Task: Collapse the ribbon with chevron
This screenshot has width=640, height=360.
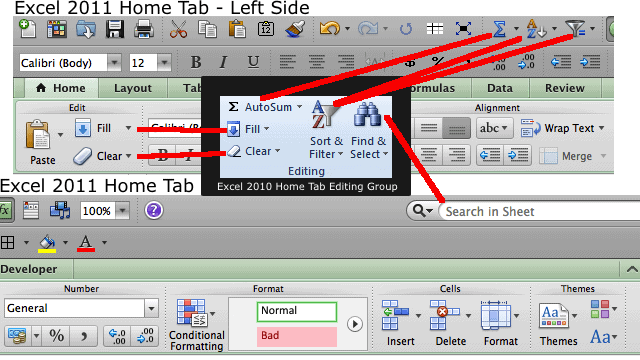Action: pos(631,269)
